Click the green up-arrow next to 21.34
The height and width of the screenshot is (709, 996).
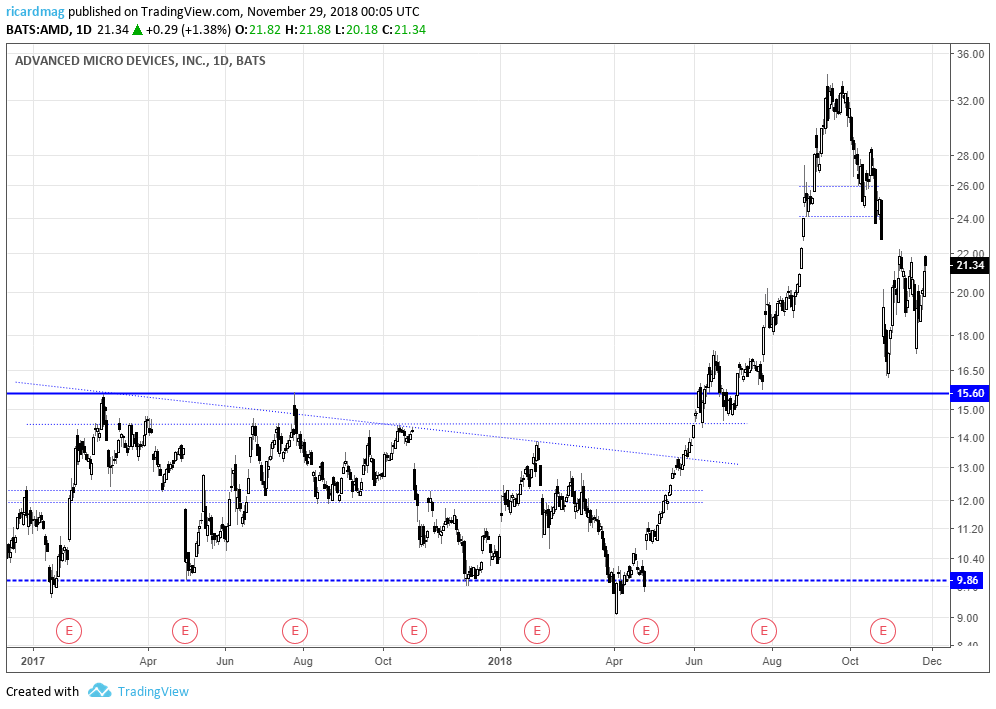137,30
